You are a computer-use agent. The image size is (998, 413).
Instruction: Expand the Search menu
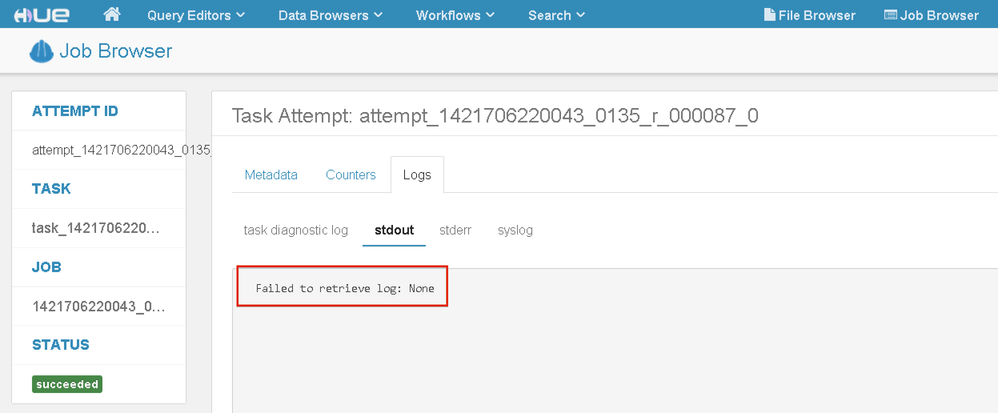[556, 15]
